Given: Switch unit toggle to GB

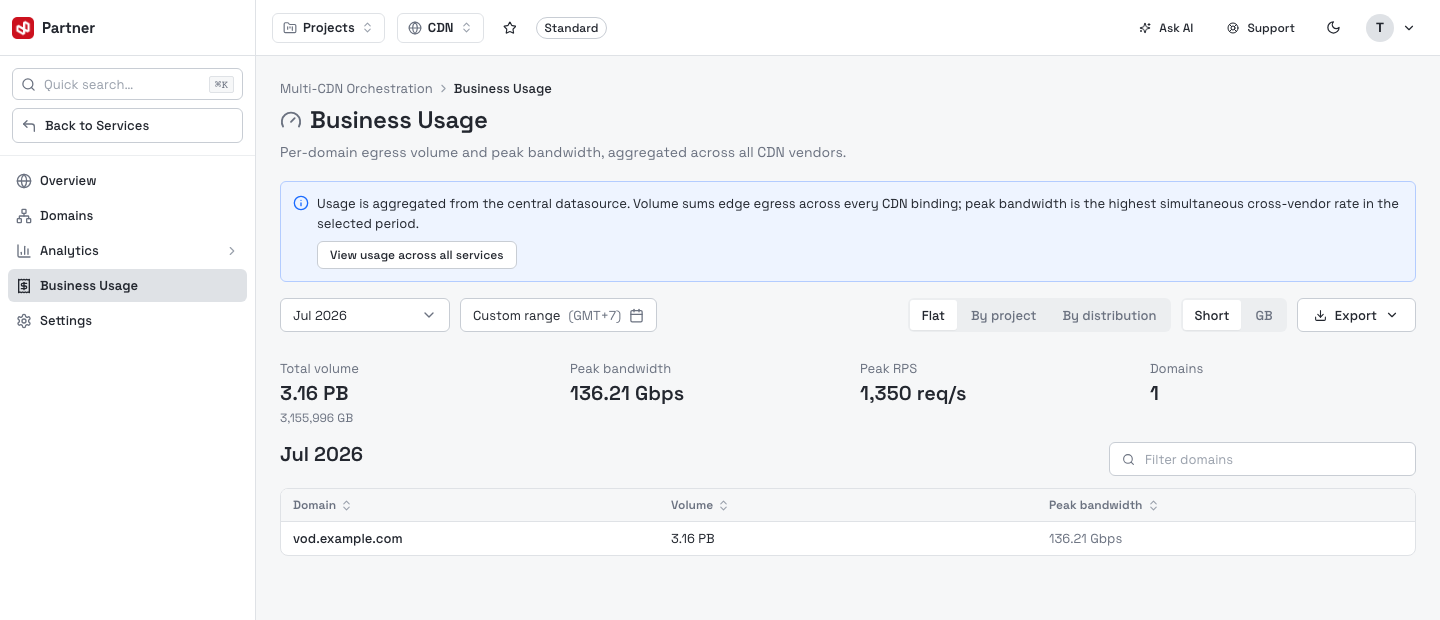Looking at the screenshot, I should (1264, 315).
